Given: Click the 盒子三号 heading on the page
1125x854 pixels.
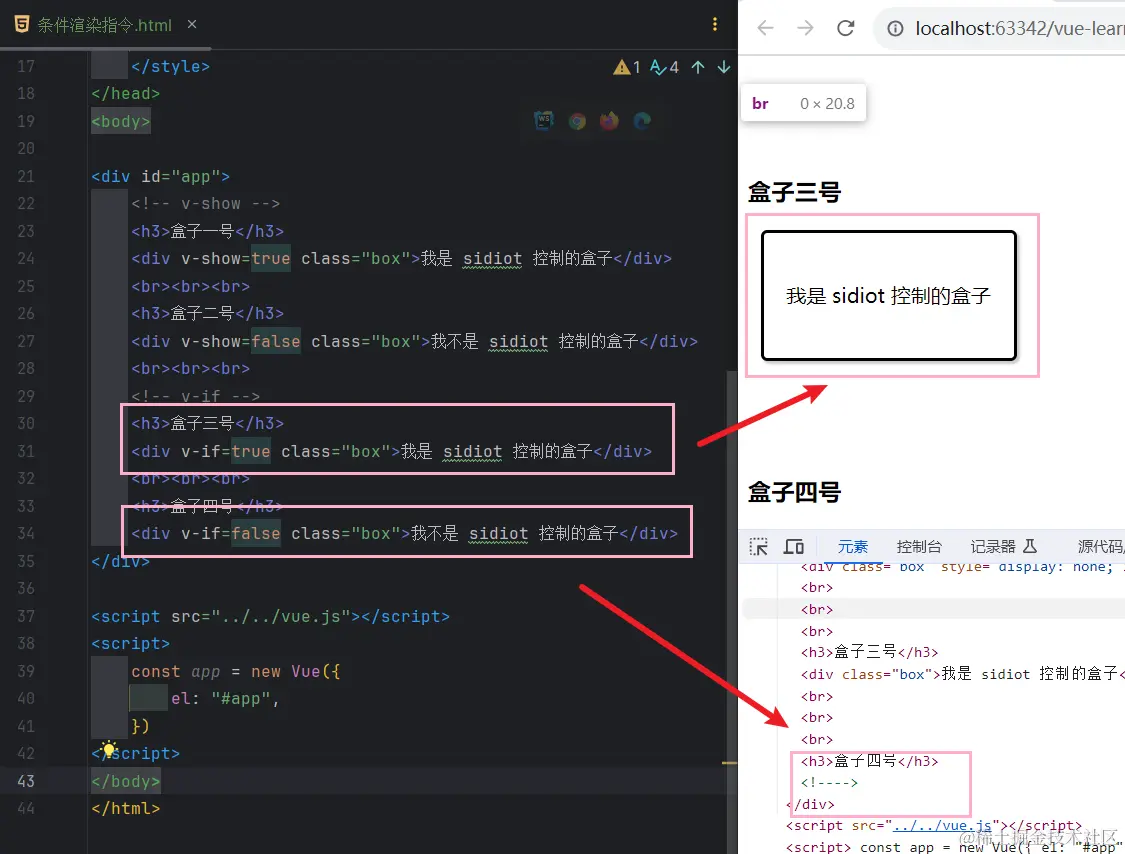Looking at the screenshot, I should coord(794,192).
